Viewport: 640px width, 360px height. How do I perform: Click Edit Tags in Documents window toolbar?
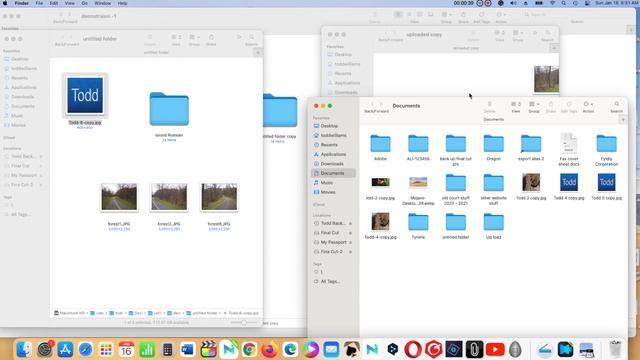click(569, 104)
